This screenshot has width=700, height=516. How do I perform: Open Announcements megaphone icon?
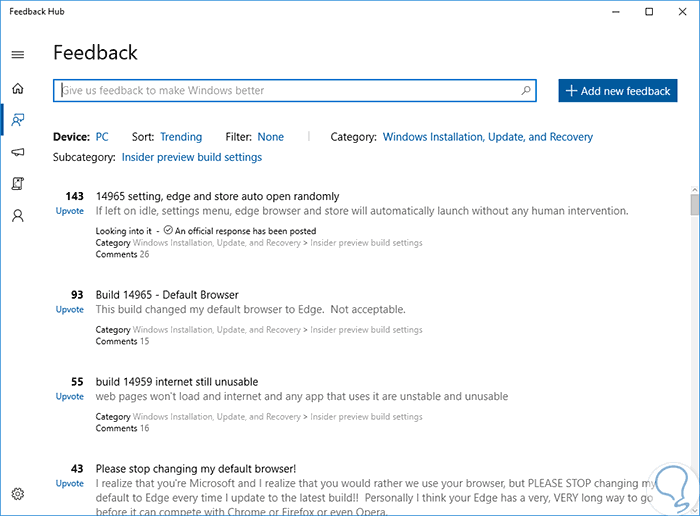pyautogui.click(x=18, y=152)
